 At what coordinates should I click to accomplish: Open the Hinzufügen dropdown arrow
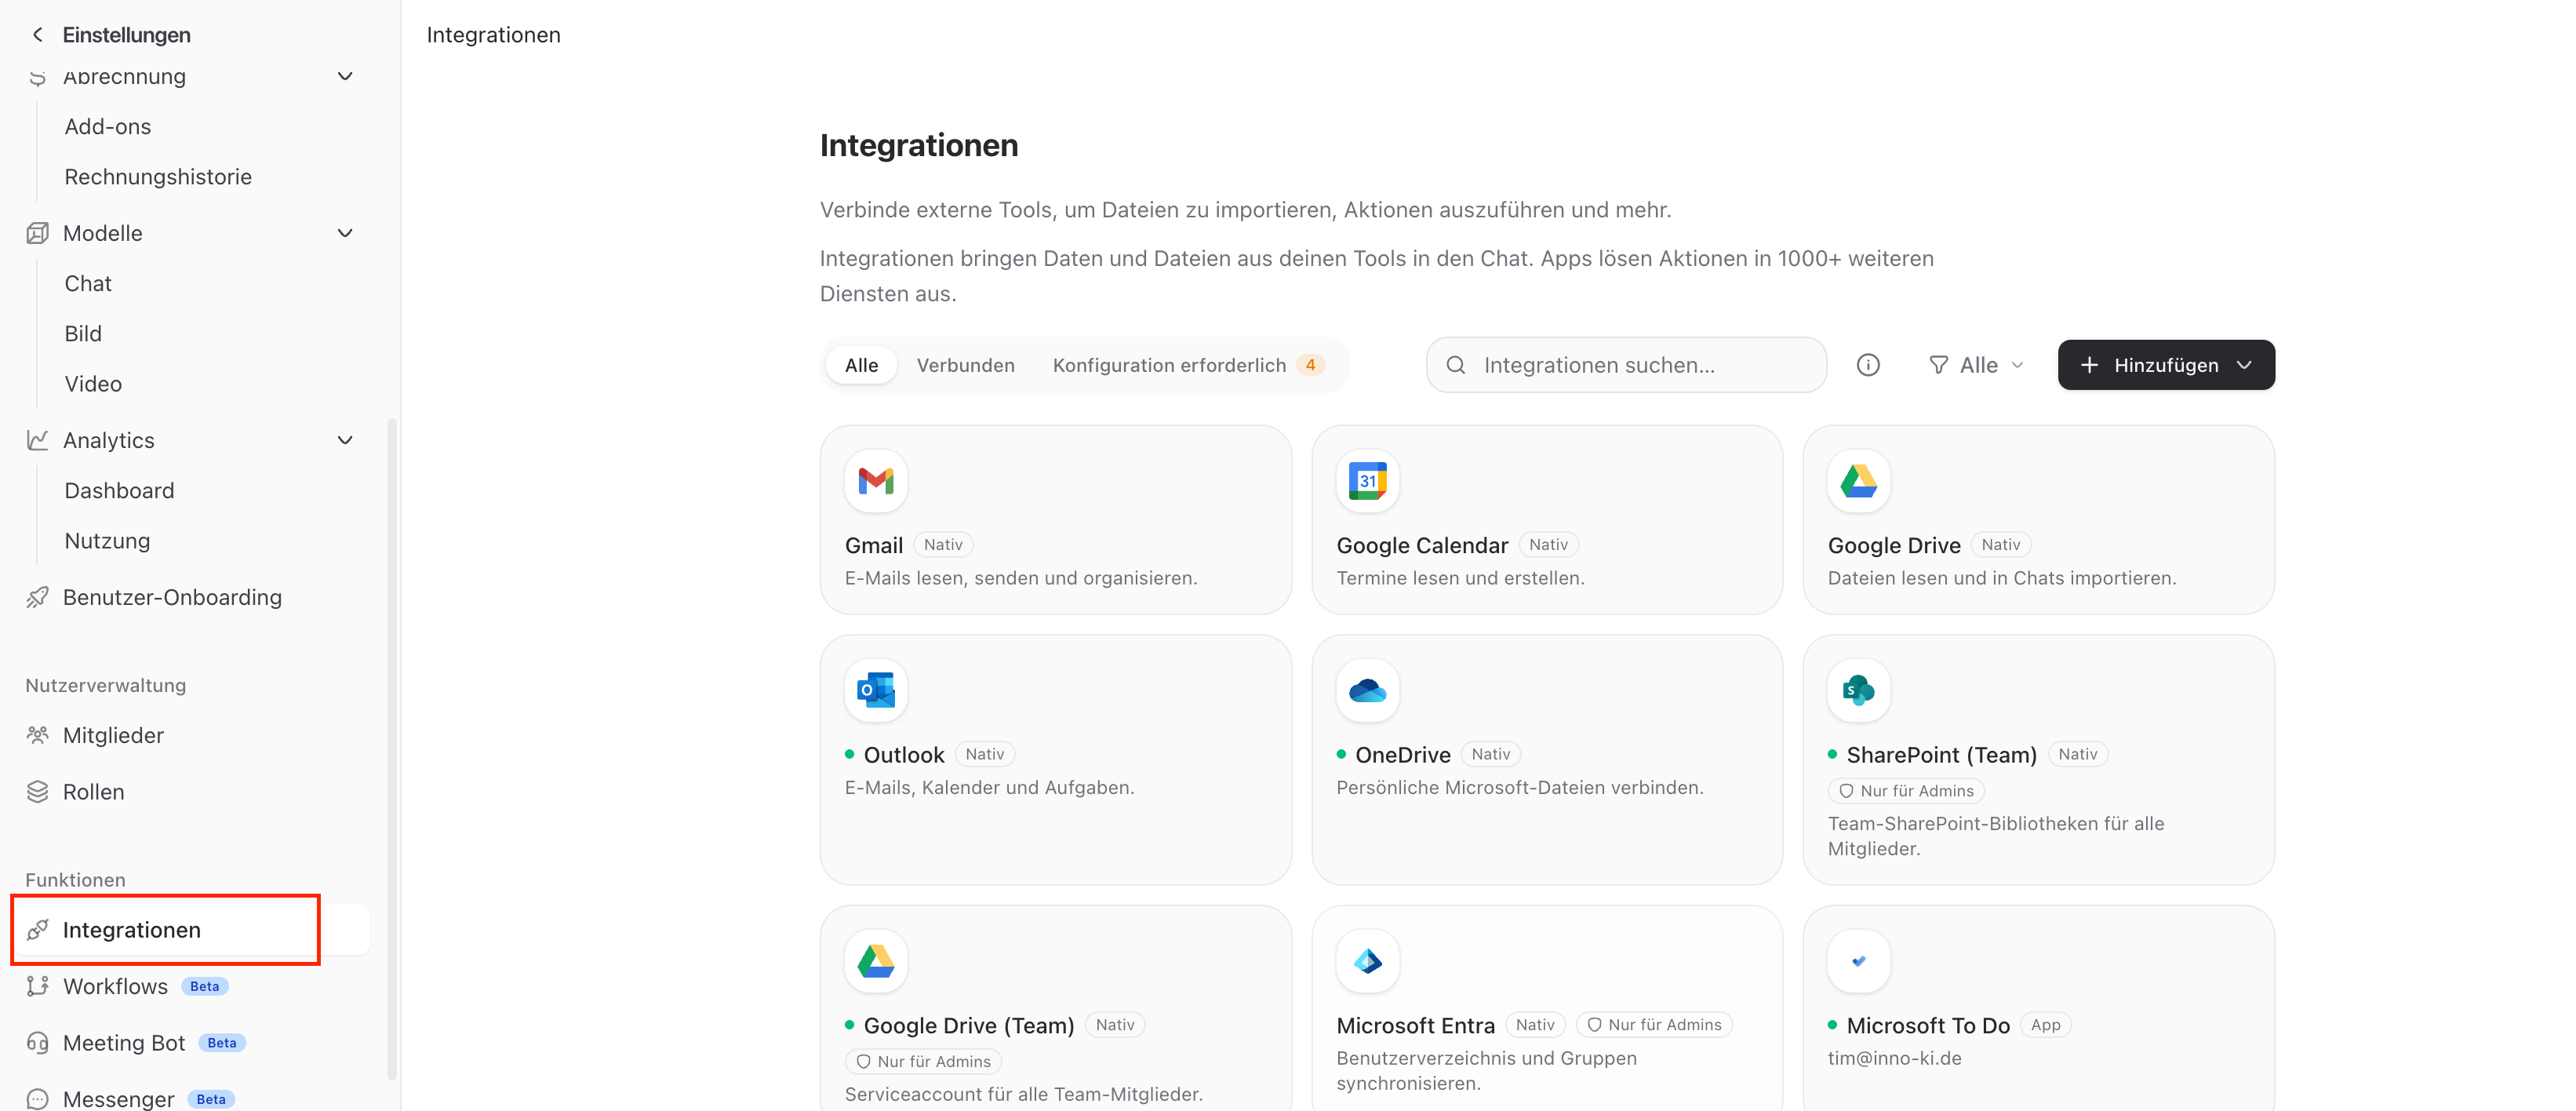2244,365
